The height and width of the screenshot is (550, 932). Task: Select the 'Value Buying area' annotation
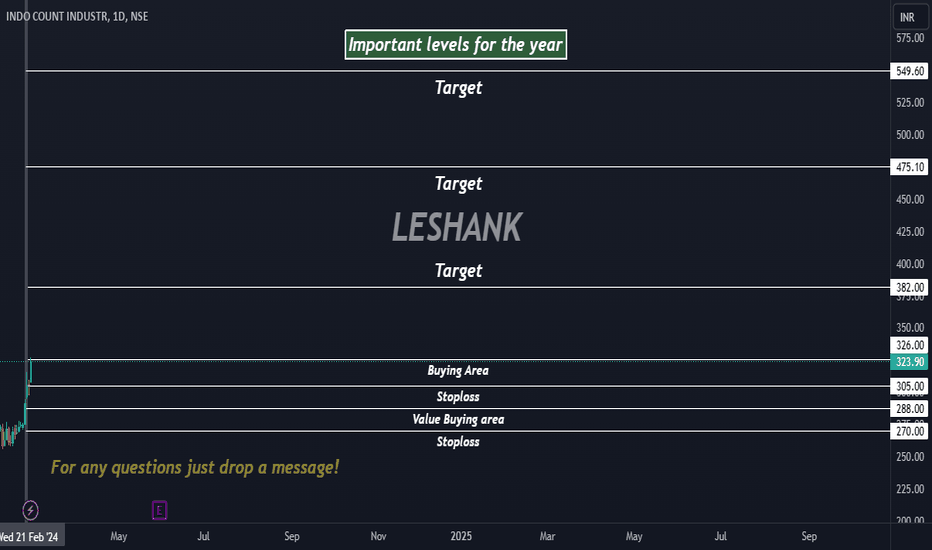[x=458, y=419]
